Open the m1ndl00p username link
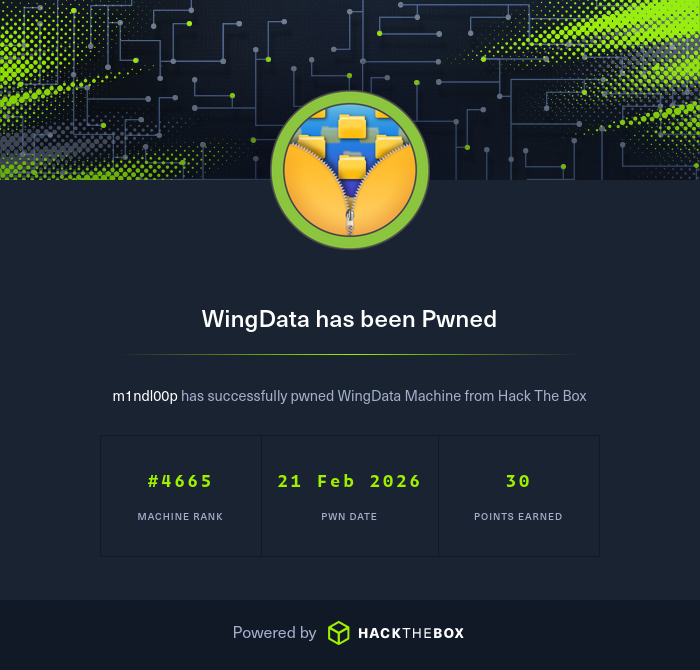The image size is (700, 670). pyautogui.click(x=145, y=396)
